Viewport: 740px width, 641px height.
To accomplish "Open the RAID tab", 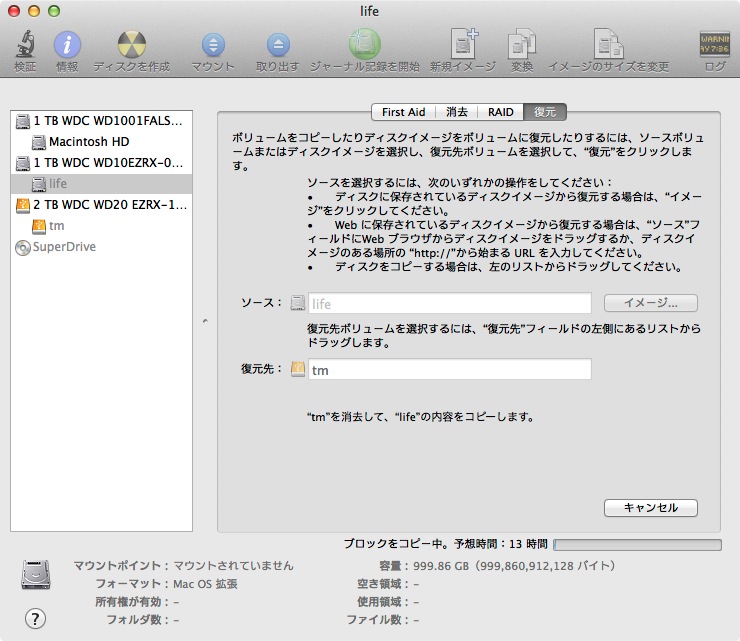I will [x=502, y=112].
